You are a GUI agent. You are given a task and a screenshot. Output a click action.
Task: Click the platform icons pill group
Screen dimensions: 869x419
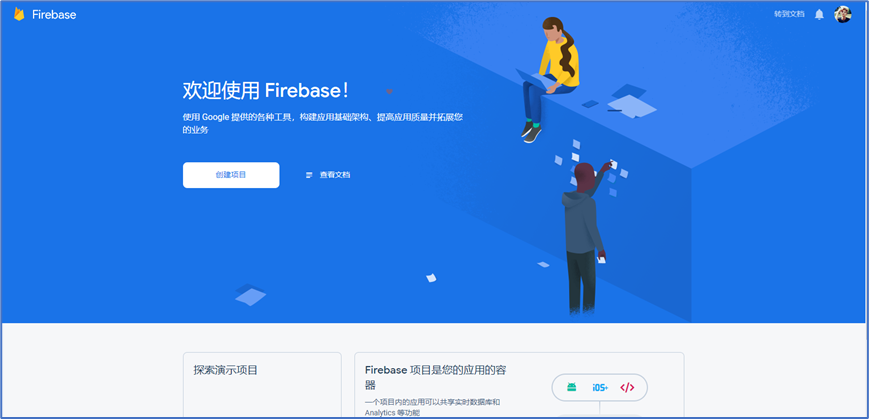(600, 387)
